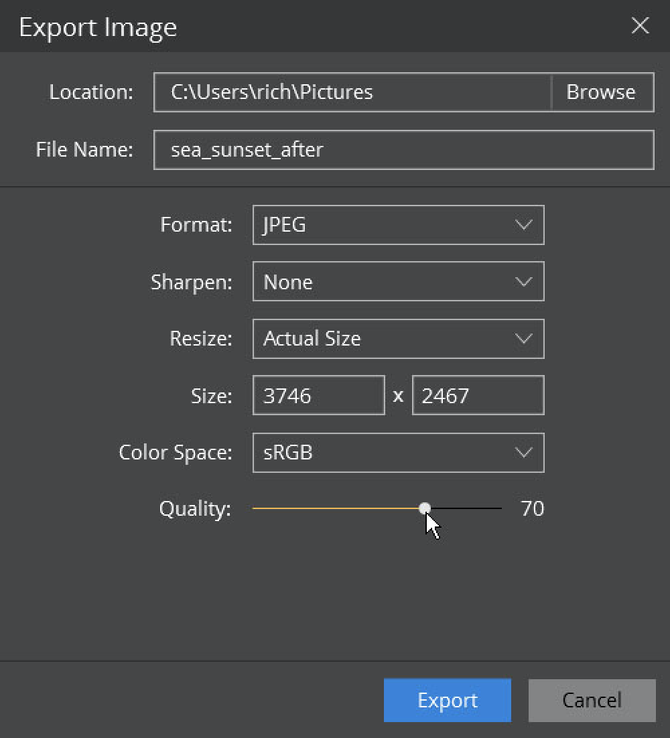Open the Color Space dropdown showing sRGB
This screenshot has width=670, height=738.
[x=399, y=453]
